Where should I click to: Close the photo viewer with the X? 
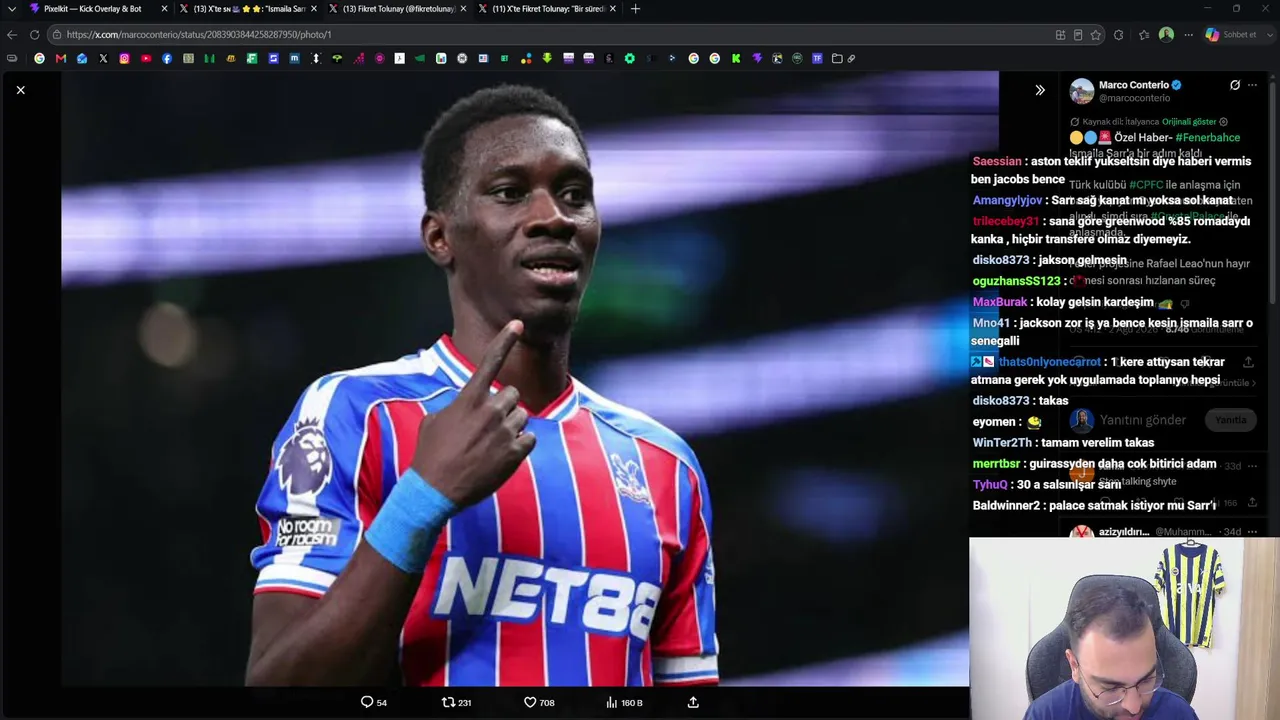[20, 90]
